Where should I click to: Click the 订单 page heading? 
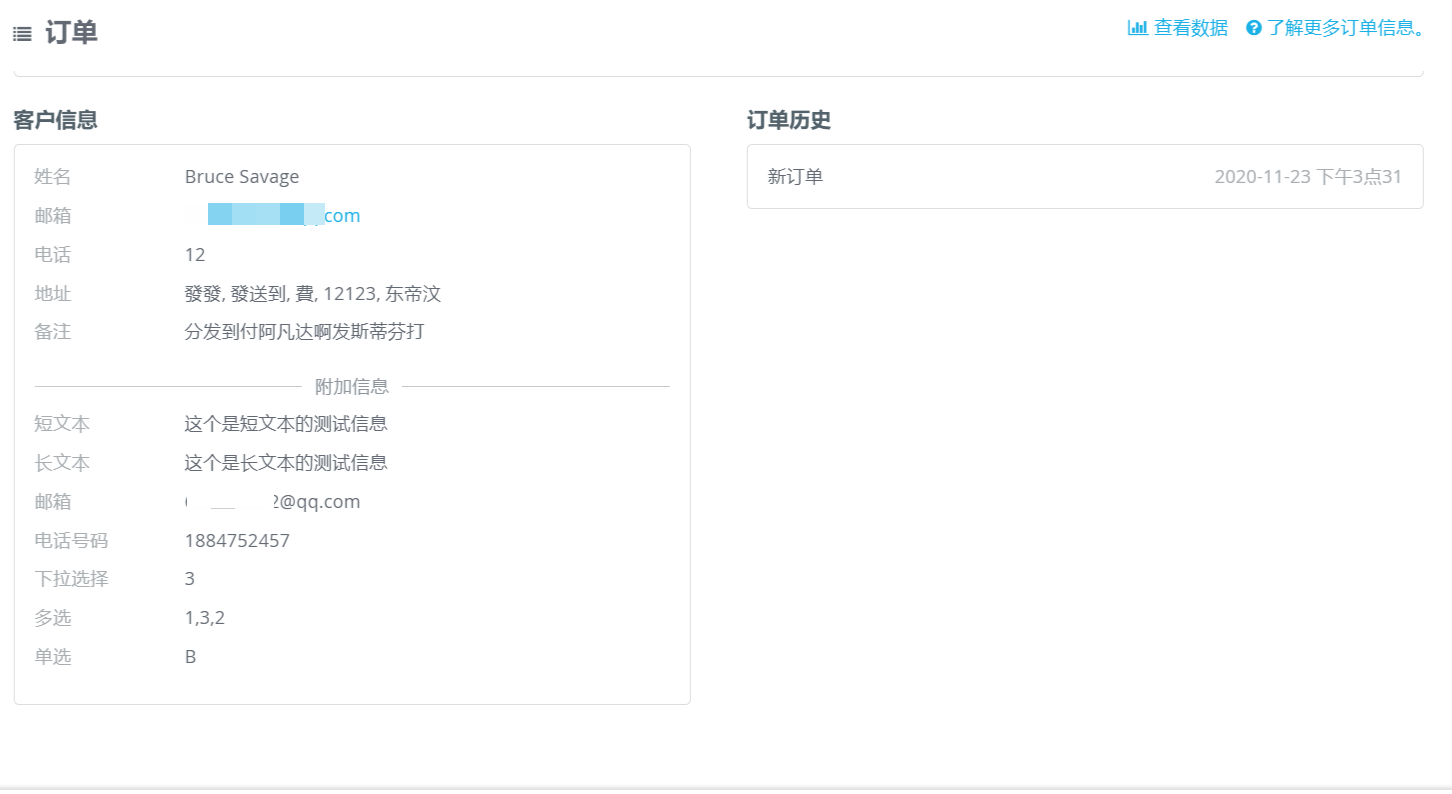[x=72, y=33]
